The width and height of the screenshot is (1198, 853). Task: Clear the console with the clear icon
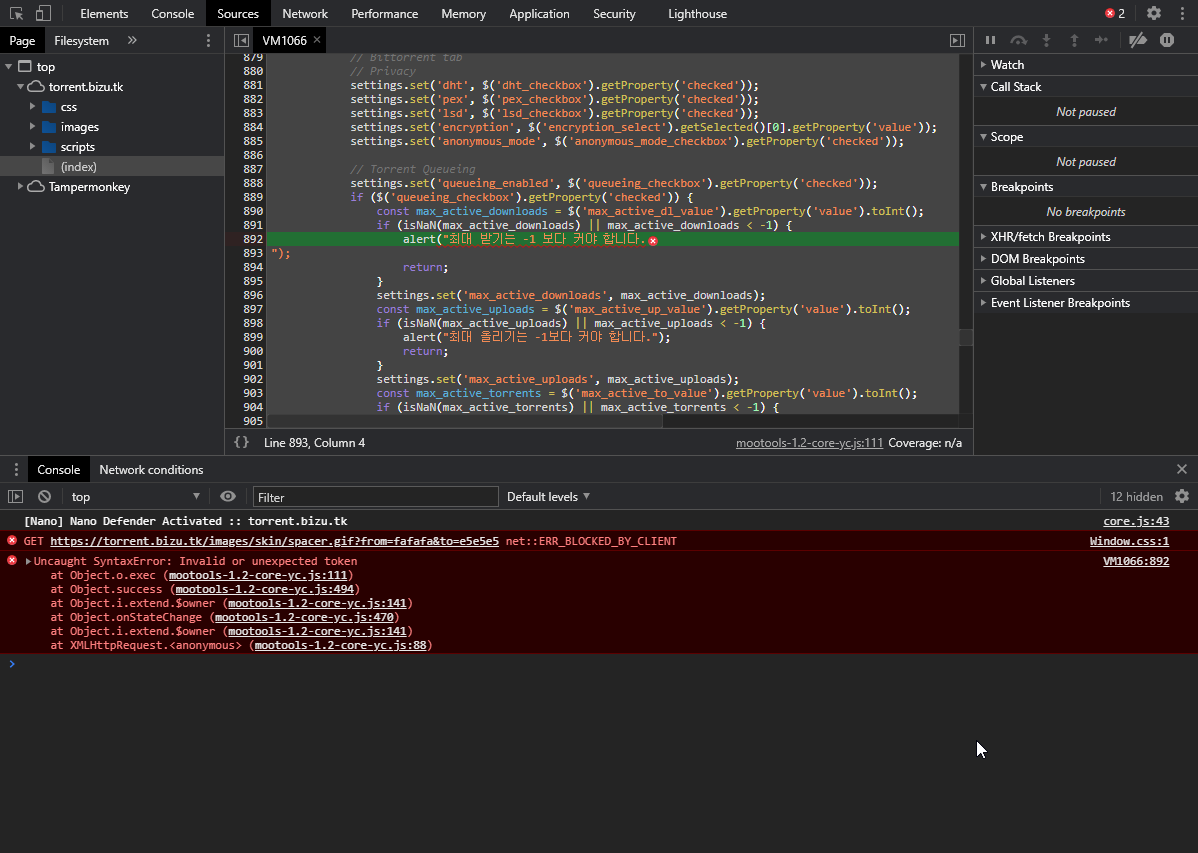[43, 497]
